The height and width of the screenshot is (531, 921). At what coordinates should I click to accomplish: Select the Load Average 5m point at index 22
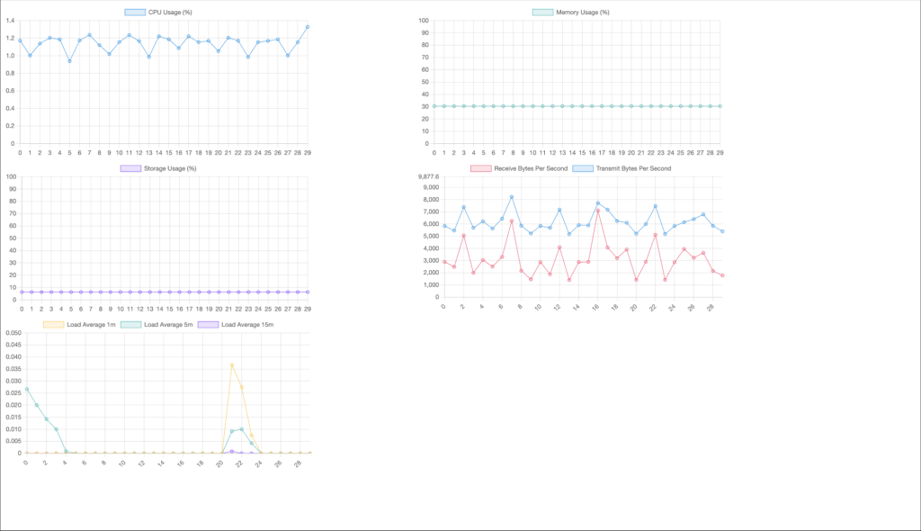[241, 429]
